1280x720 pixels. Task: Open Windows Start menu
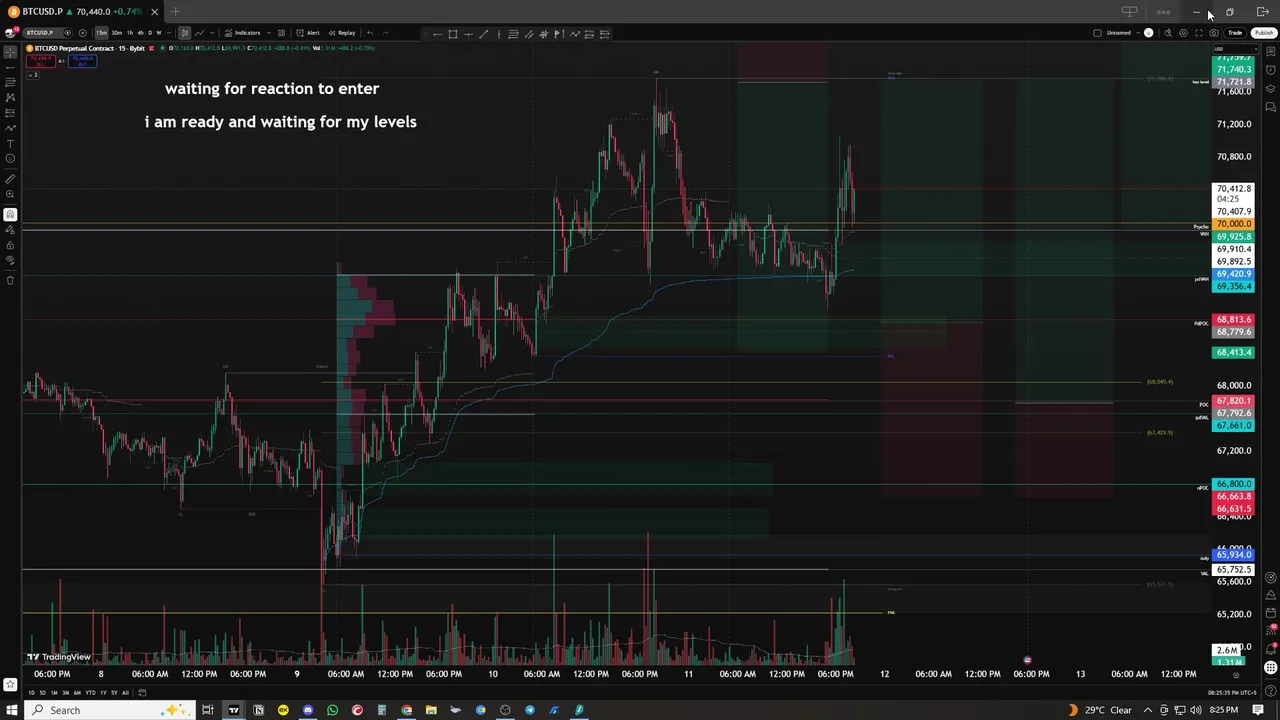(11, 710)
